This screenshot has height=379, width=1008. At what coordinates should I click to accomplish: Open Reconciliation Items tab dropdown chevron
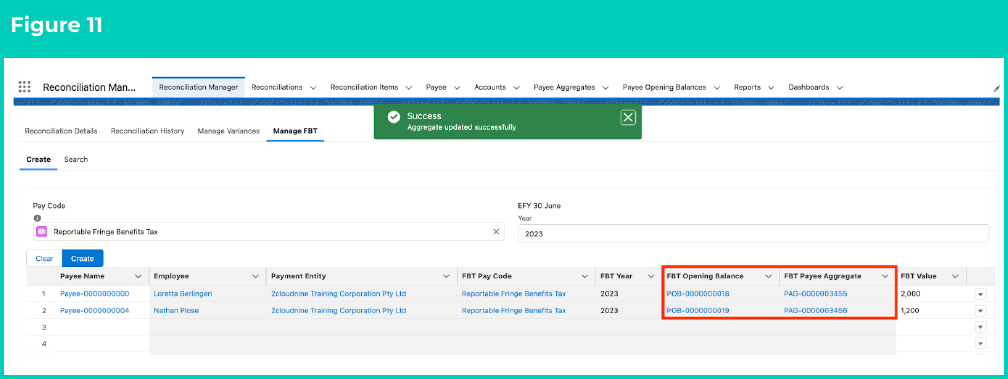pyautogui.click(x=408, y=87)
